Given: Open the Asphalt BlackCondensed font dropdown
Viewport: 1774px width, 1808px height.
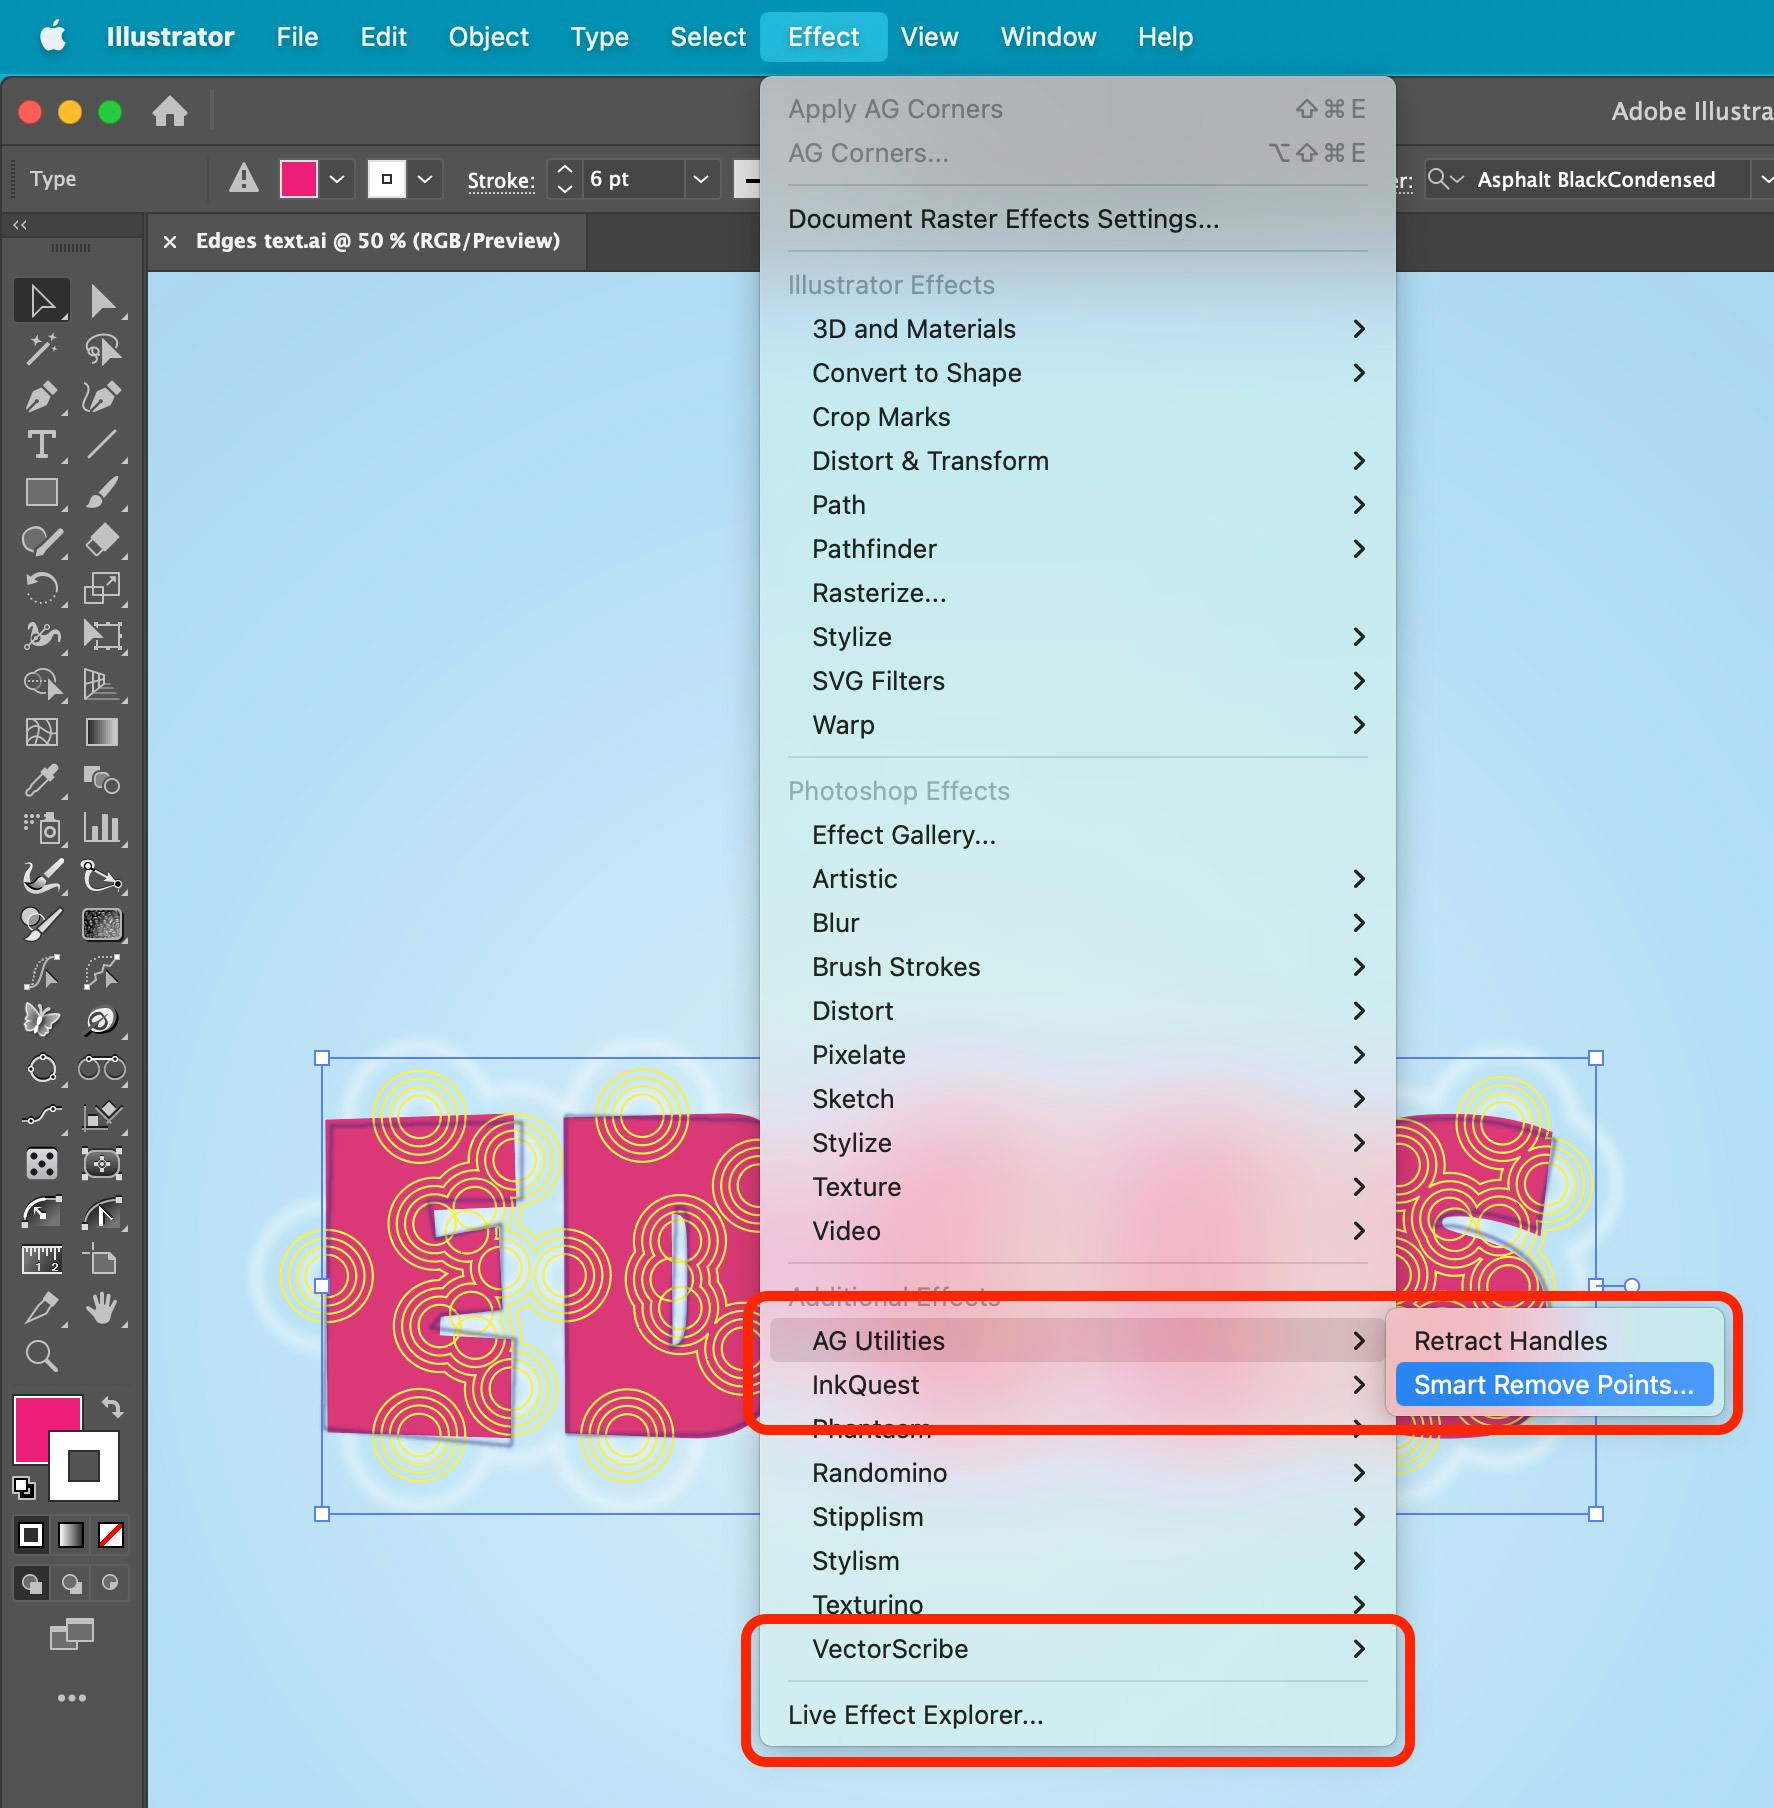Looking at the screenshot, I should point(1766,180).
